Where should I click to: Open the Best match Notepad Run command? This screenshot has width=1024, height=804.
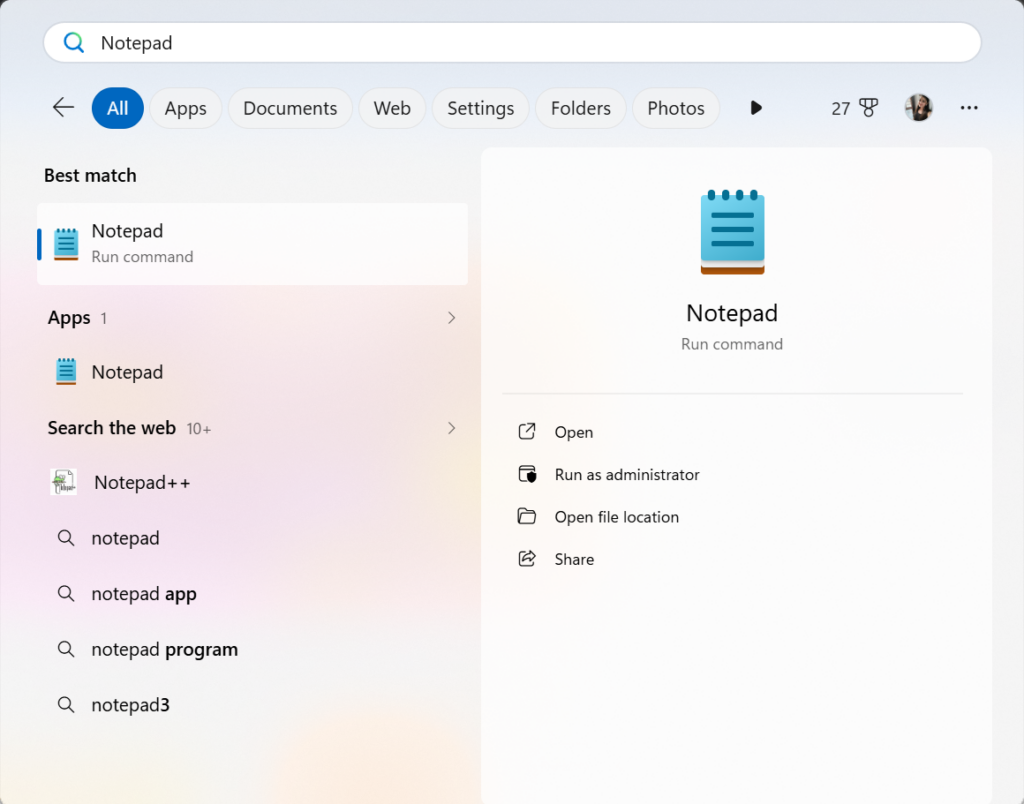(x=253, y=244)
